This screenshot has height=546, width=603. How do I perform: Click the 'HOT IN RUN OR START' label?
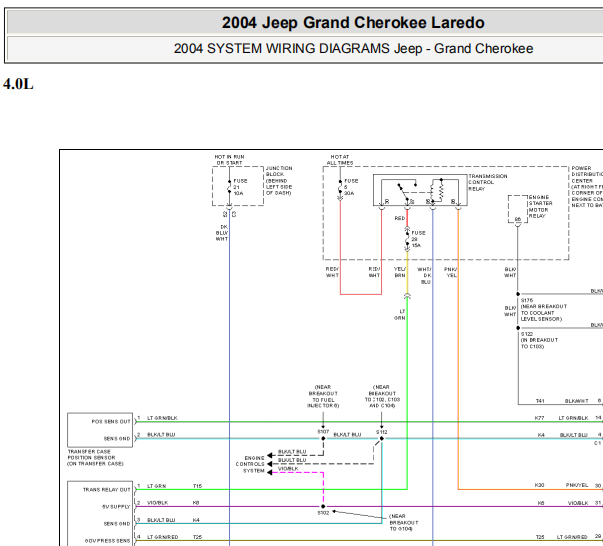click(x=229, y=160)
